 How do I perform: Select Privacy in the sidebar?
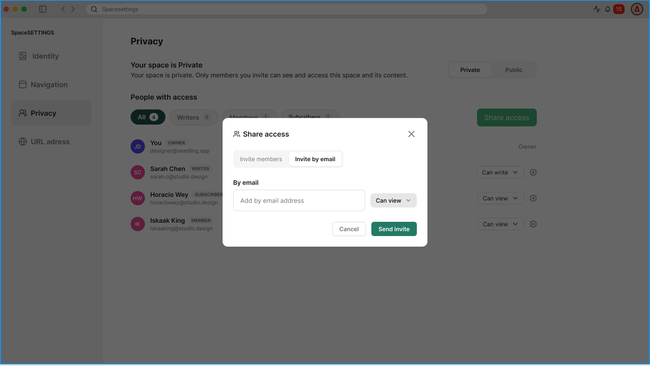tap(51, 113)
